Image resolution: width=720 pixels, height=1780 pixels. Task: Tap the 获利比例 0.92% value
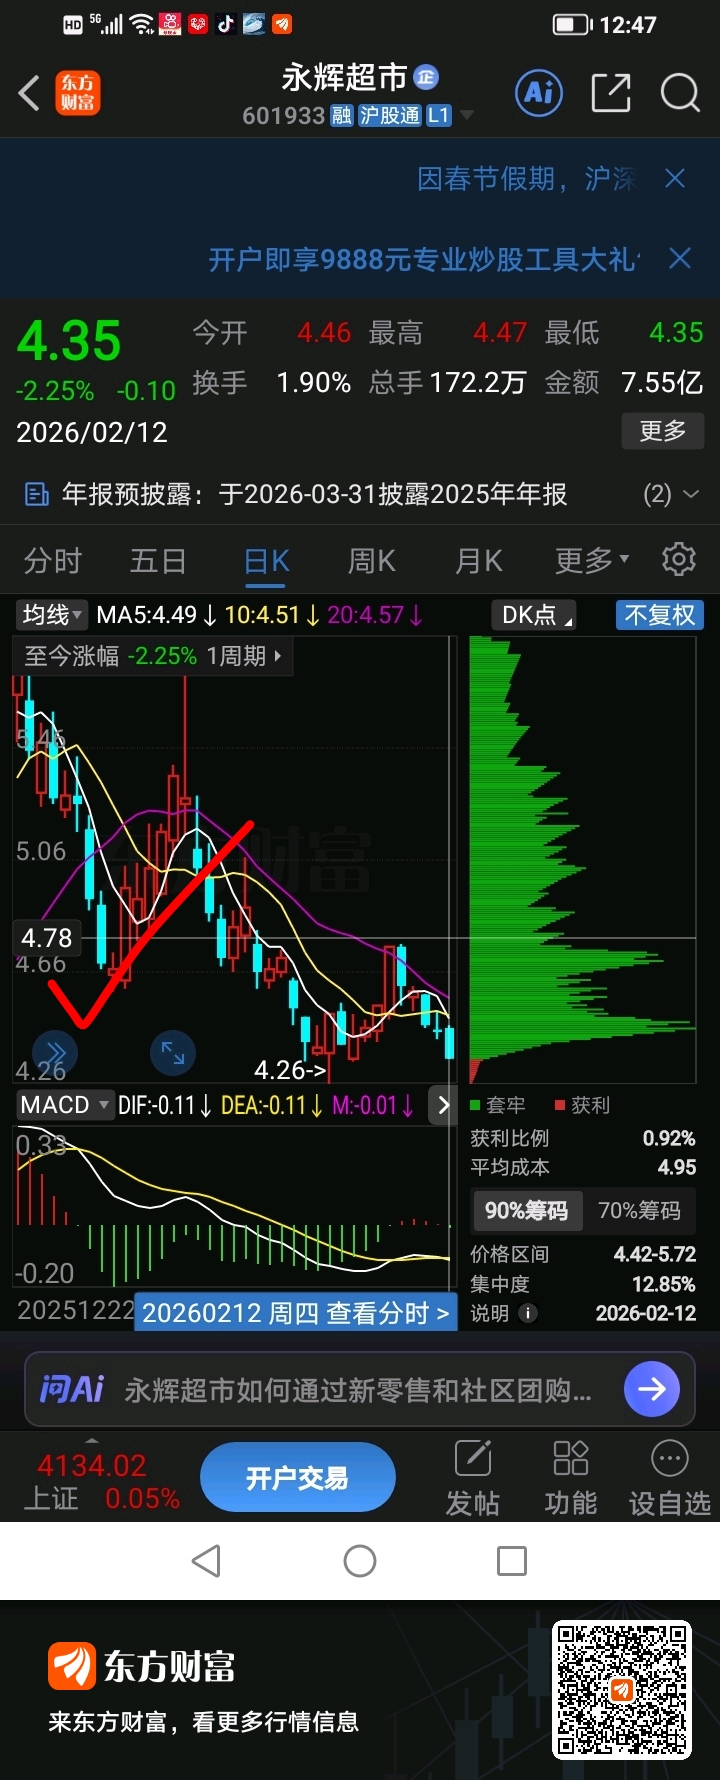(x=669, y=1138)
